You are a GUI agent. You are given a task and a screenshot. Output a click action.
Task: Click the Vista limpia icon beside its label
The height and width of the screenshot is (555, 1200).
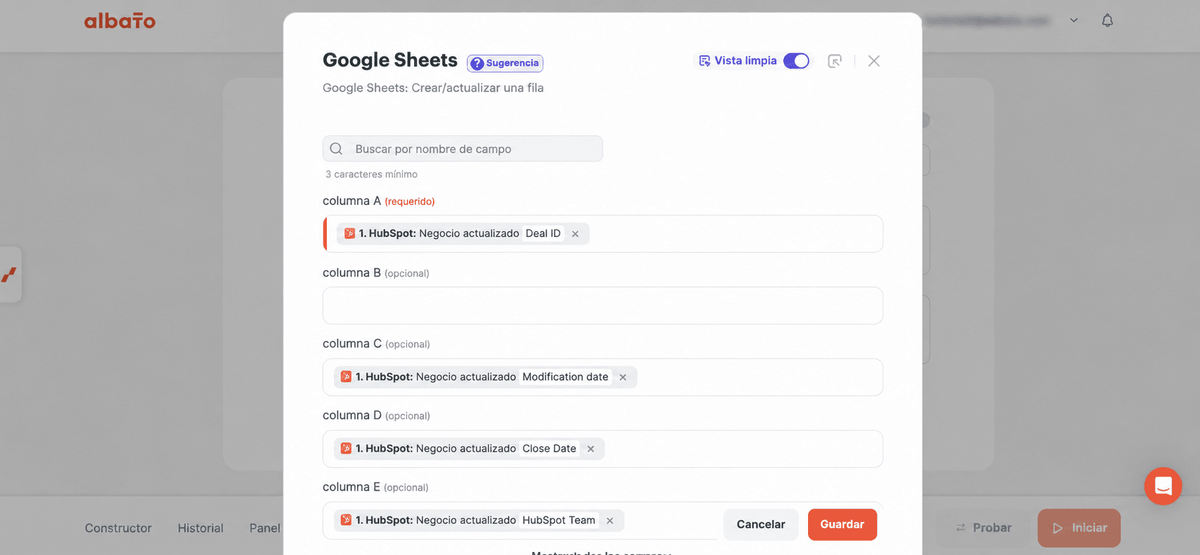pos(704,61)
